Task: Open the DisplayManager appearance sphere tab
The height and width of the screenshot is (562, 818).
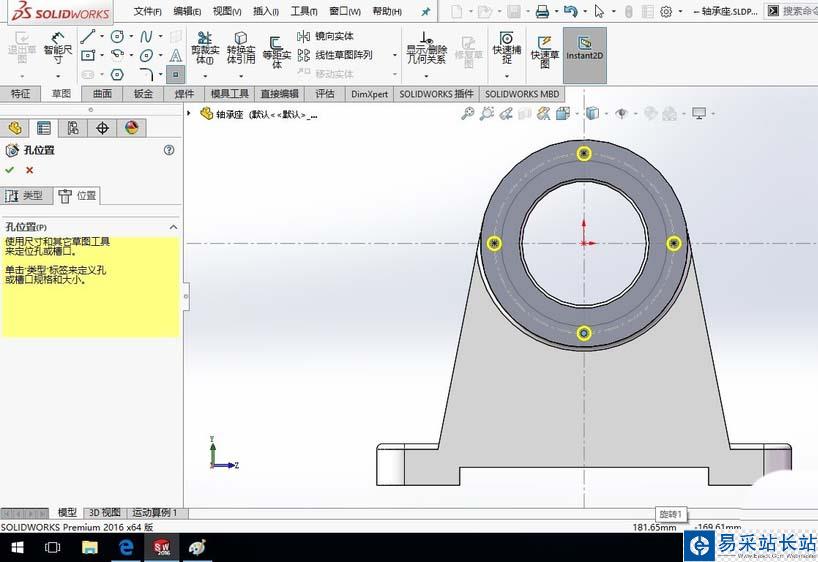Action: [x=131, y=128]
